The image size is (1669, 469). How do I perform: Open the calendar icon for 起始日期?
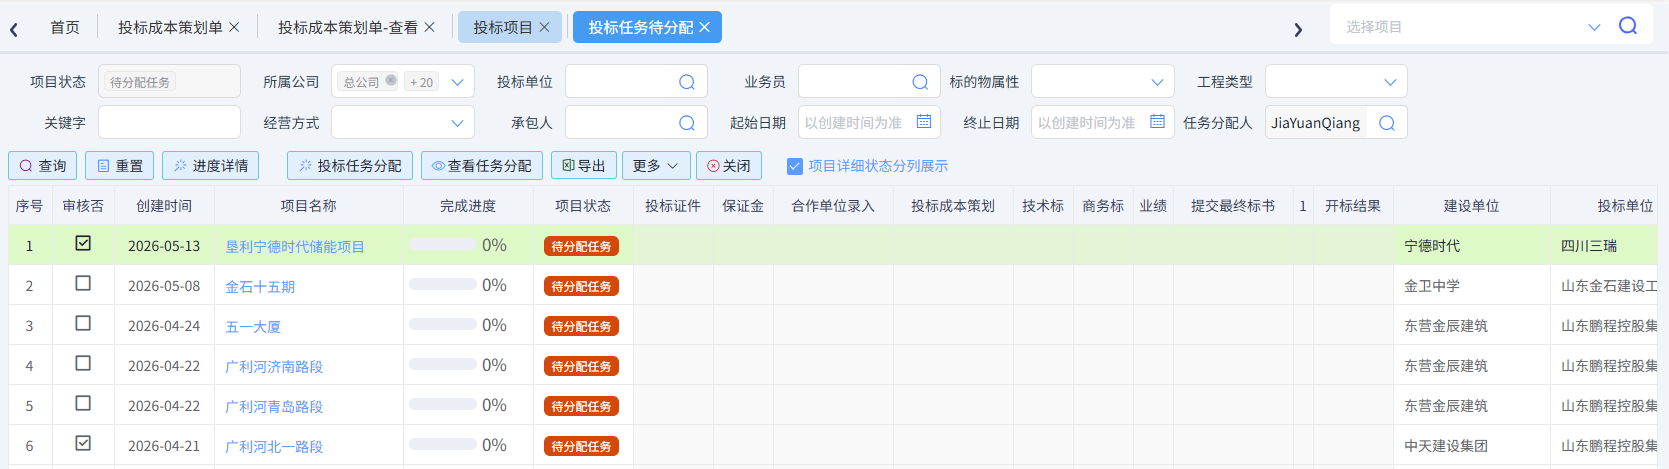pyautogui.click(x=924, y=122)
